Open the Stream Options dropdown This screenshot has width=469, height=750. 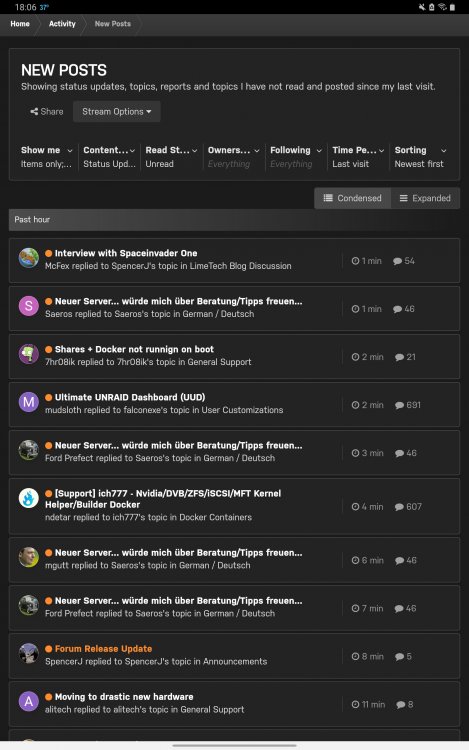click(117, 111)
